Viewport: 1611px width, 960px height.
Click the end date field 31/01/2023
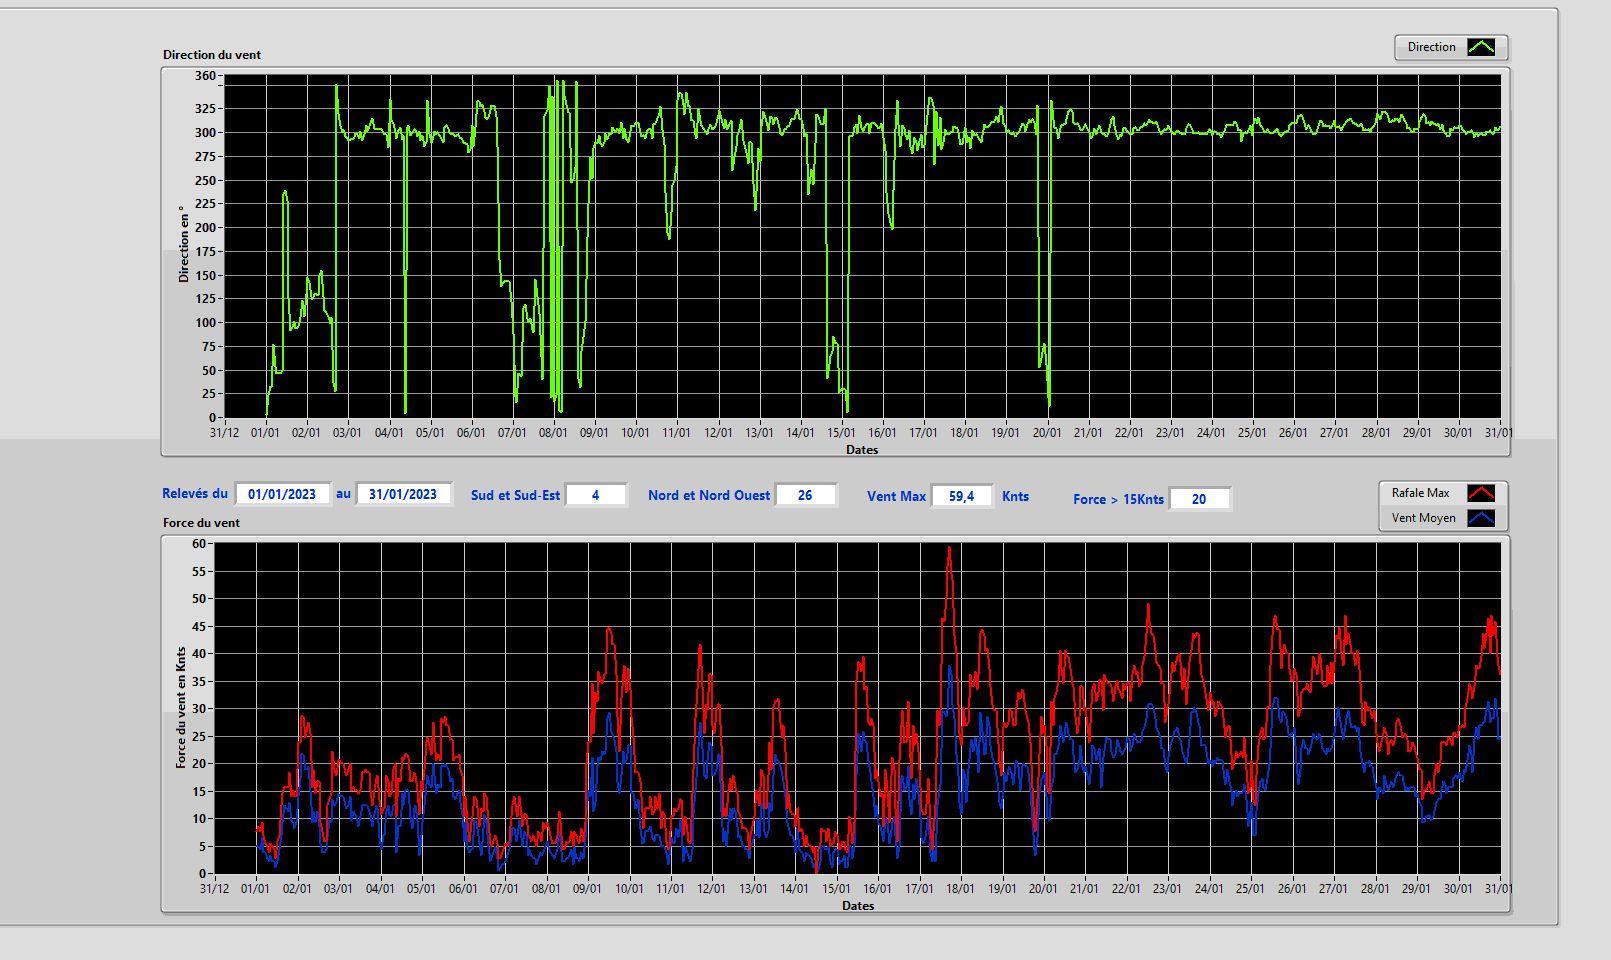point(403,494)
